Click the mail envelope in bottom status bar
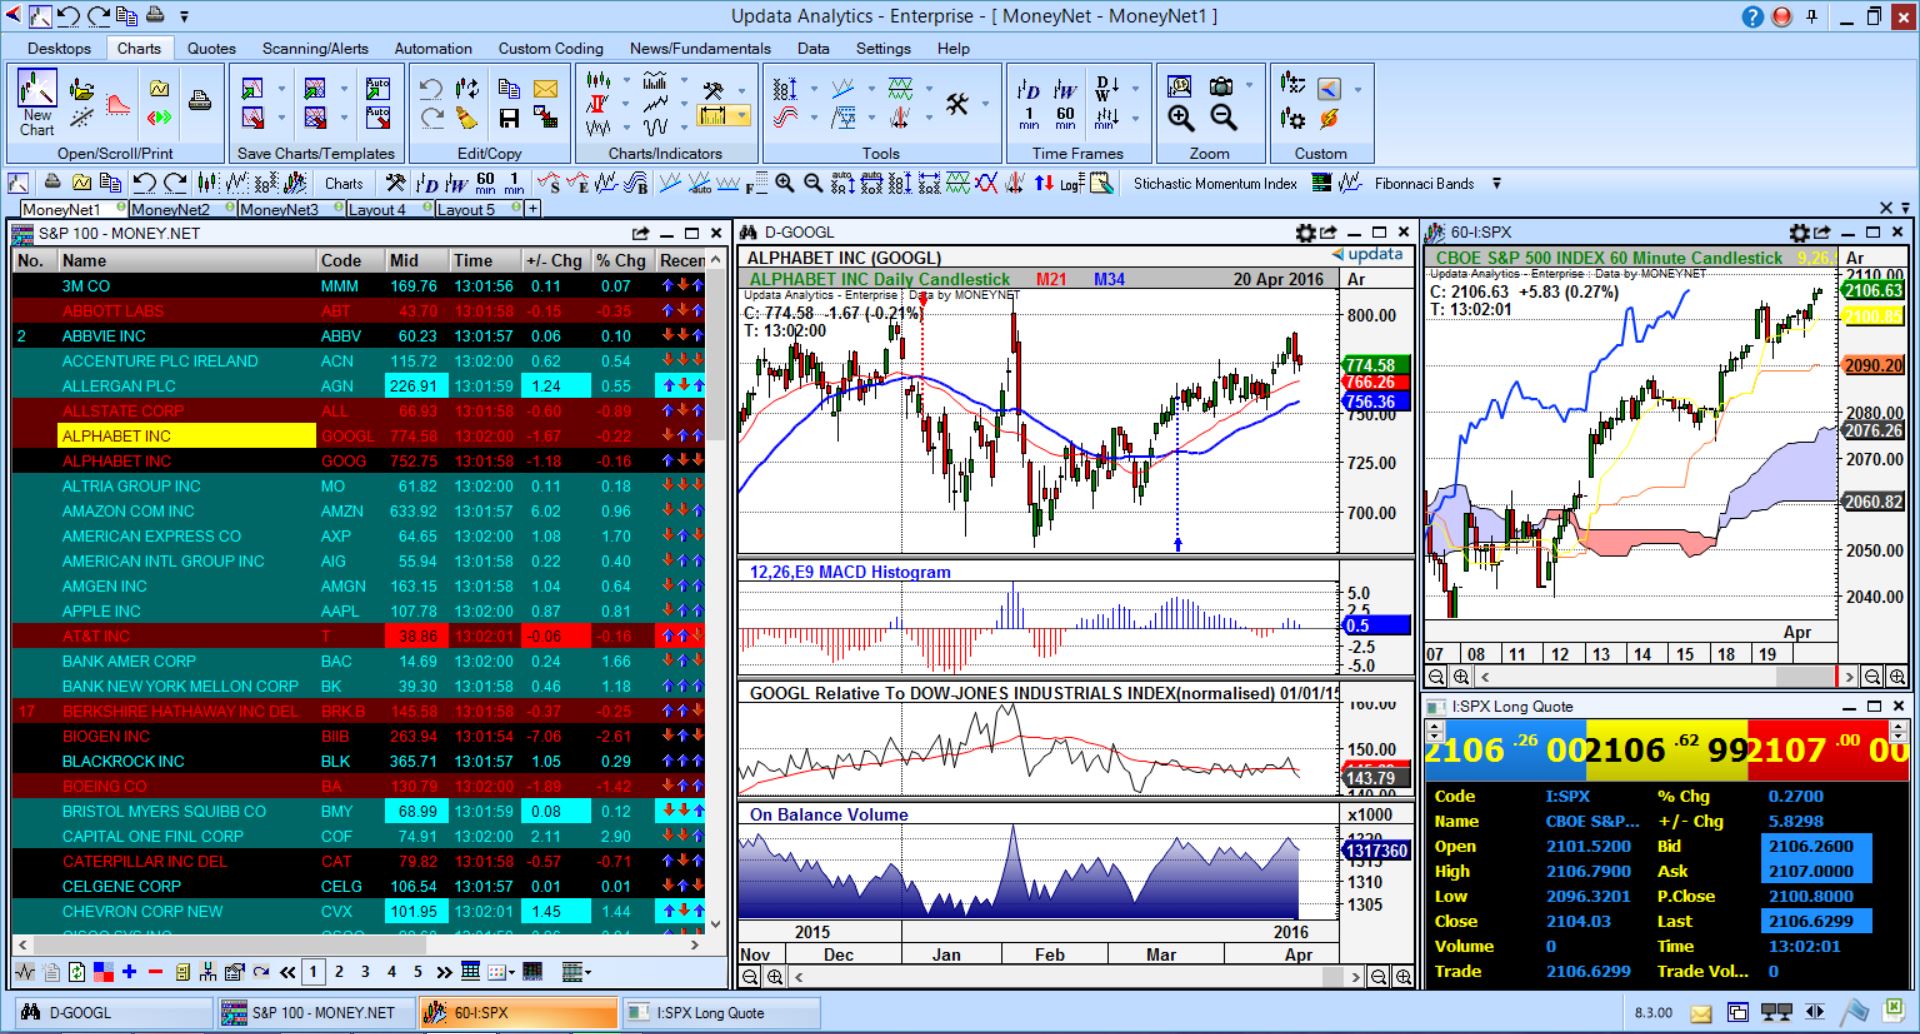1920x1034 pixels. coord(1701,1013)
